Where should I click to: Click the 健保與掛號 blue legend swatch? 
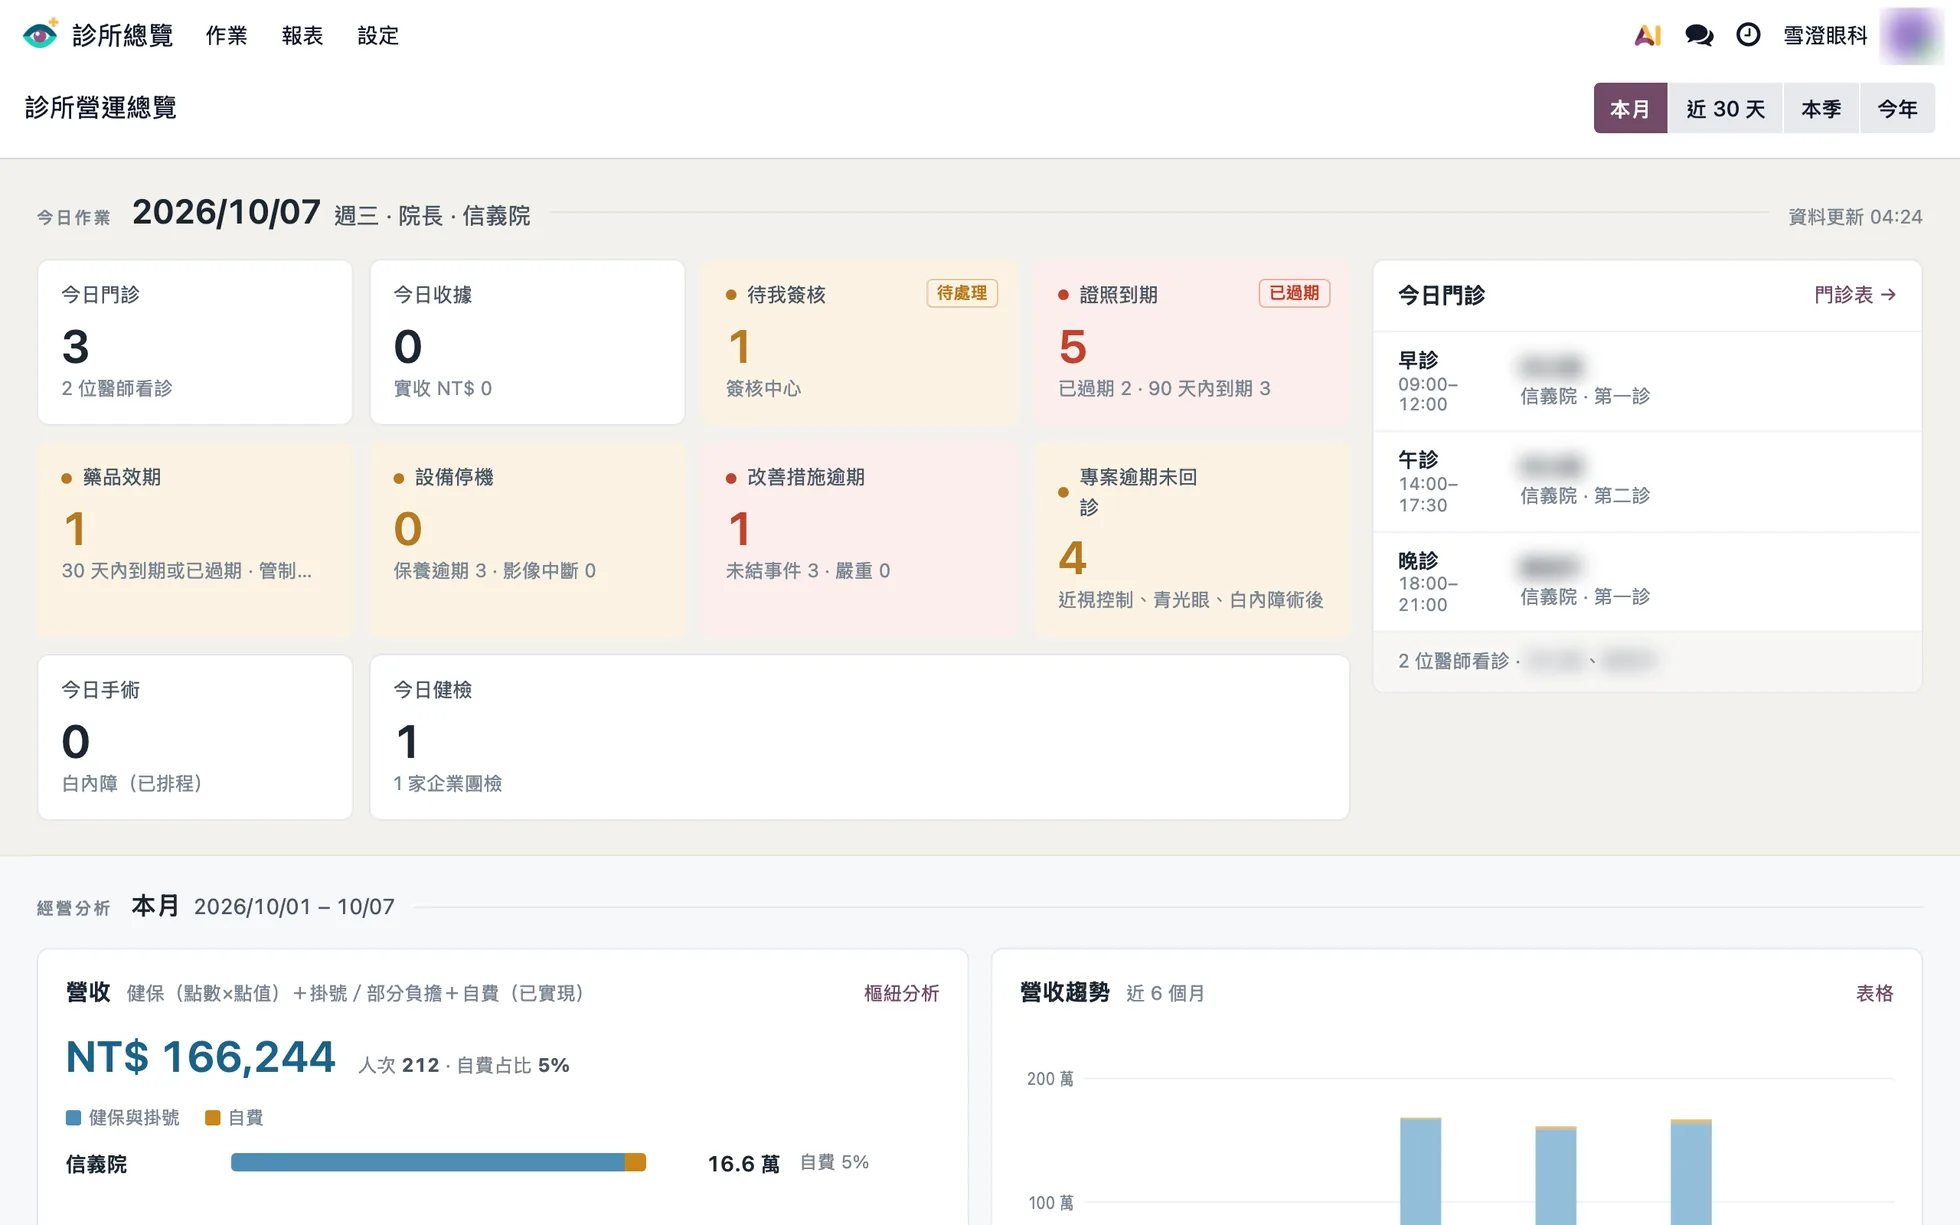73,1117
